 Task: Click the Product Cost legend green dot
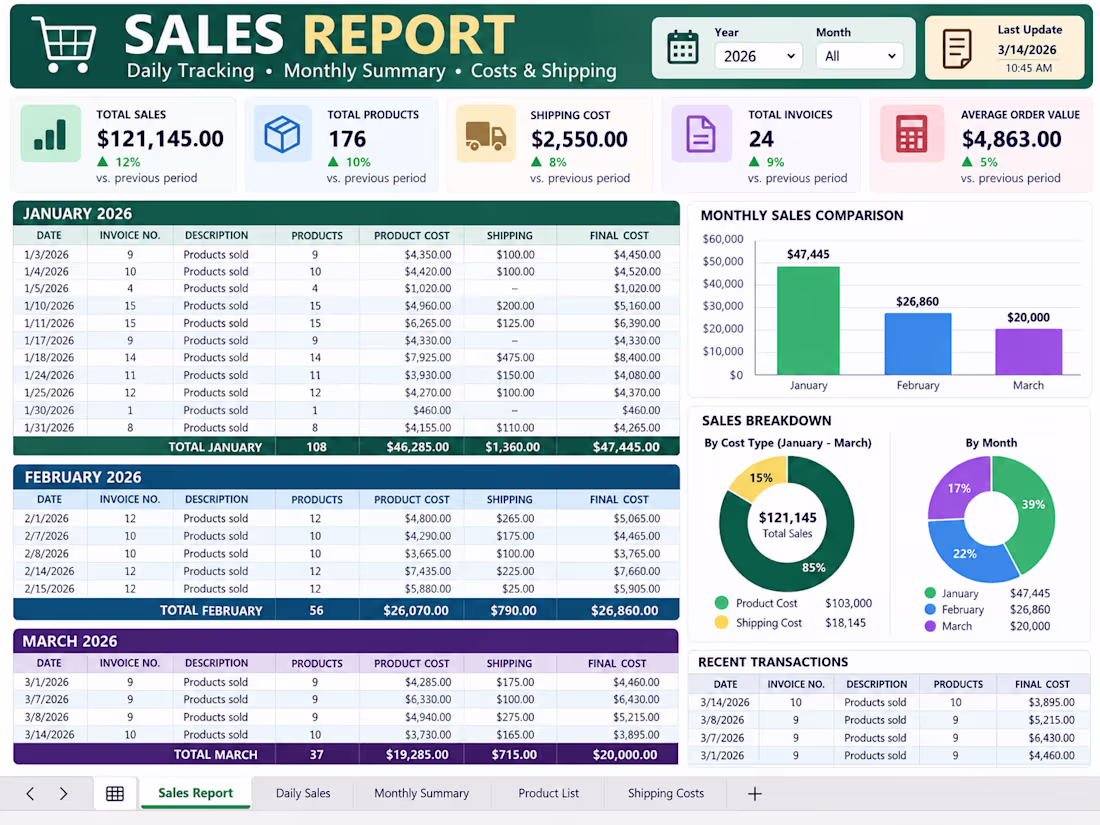[x=721, y=603]
